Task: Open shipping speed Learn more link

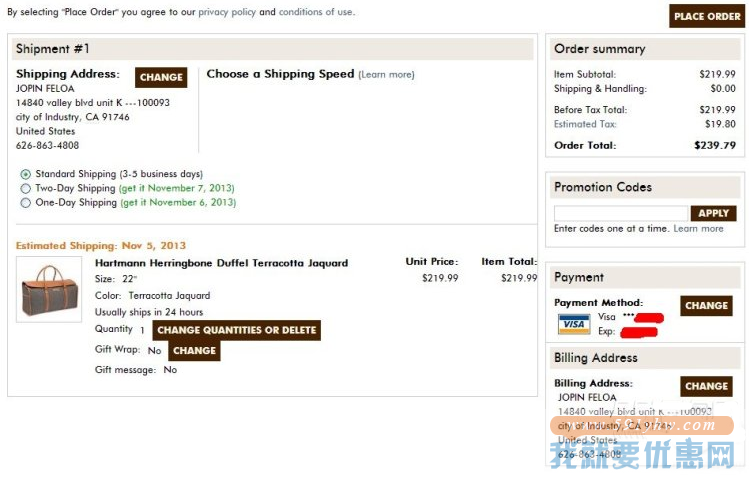Action: (386, 75)
